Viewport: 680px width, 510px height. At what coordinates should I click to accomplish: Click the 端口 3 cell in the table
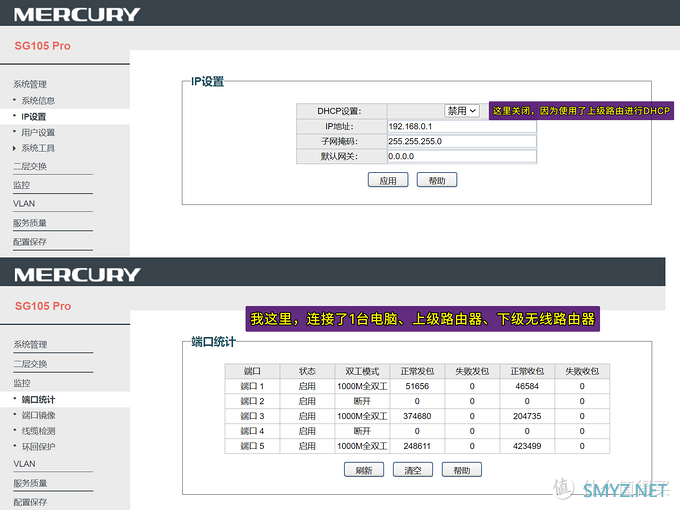(x=252, y=416)
